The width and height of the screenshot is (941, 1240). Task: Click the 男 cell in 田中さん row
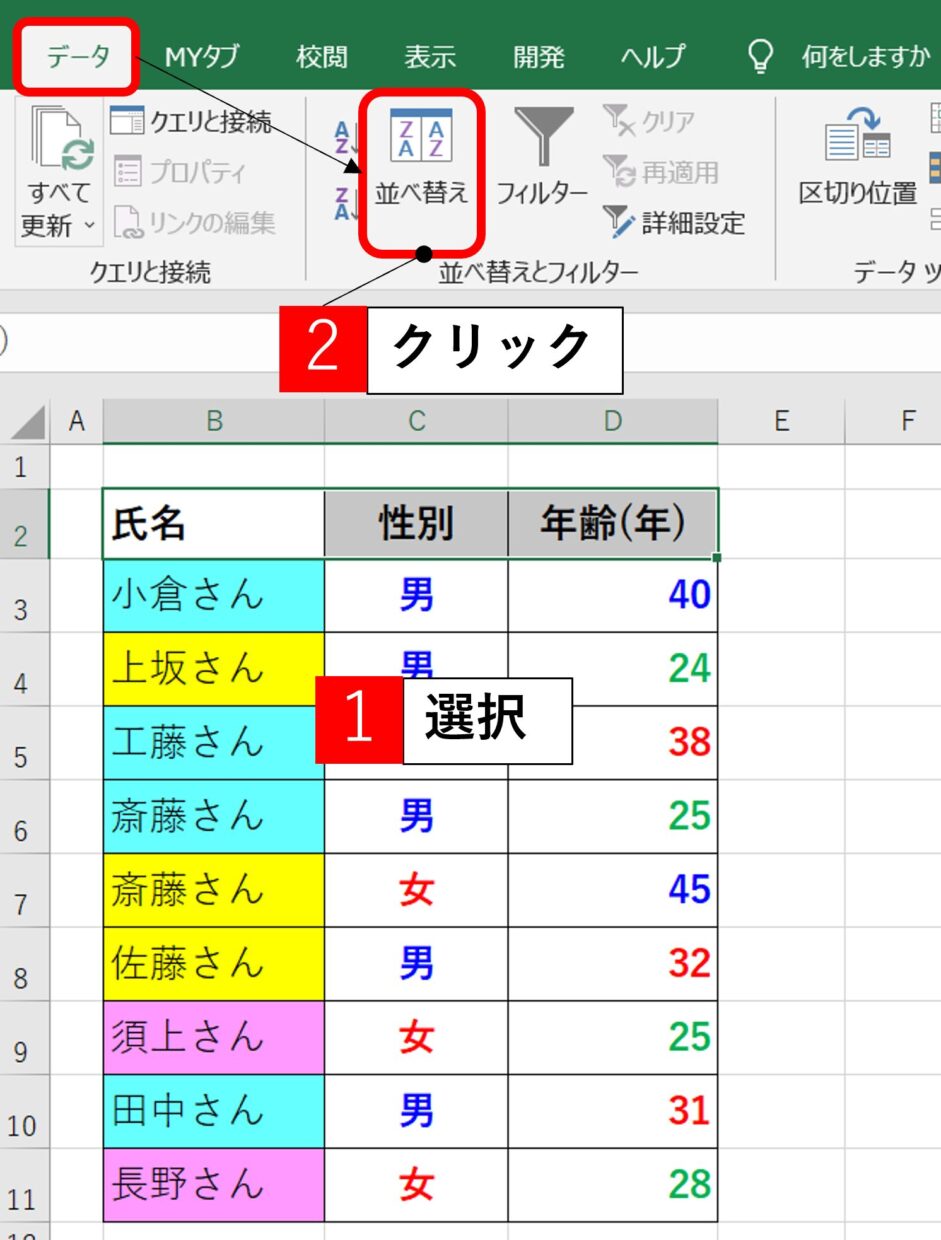tap(416, 1111)
